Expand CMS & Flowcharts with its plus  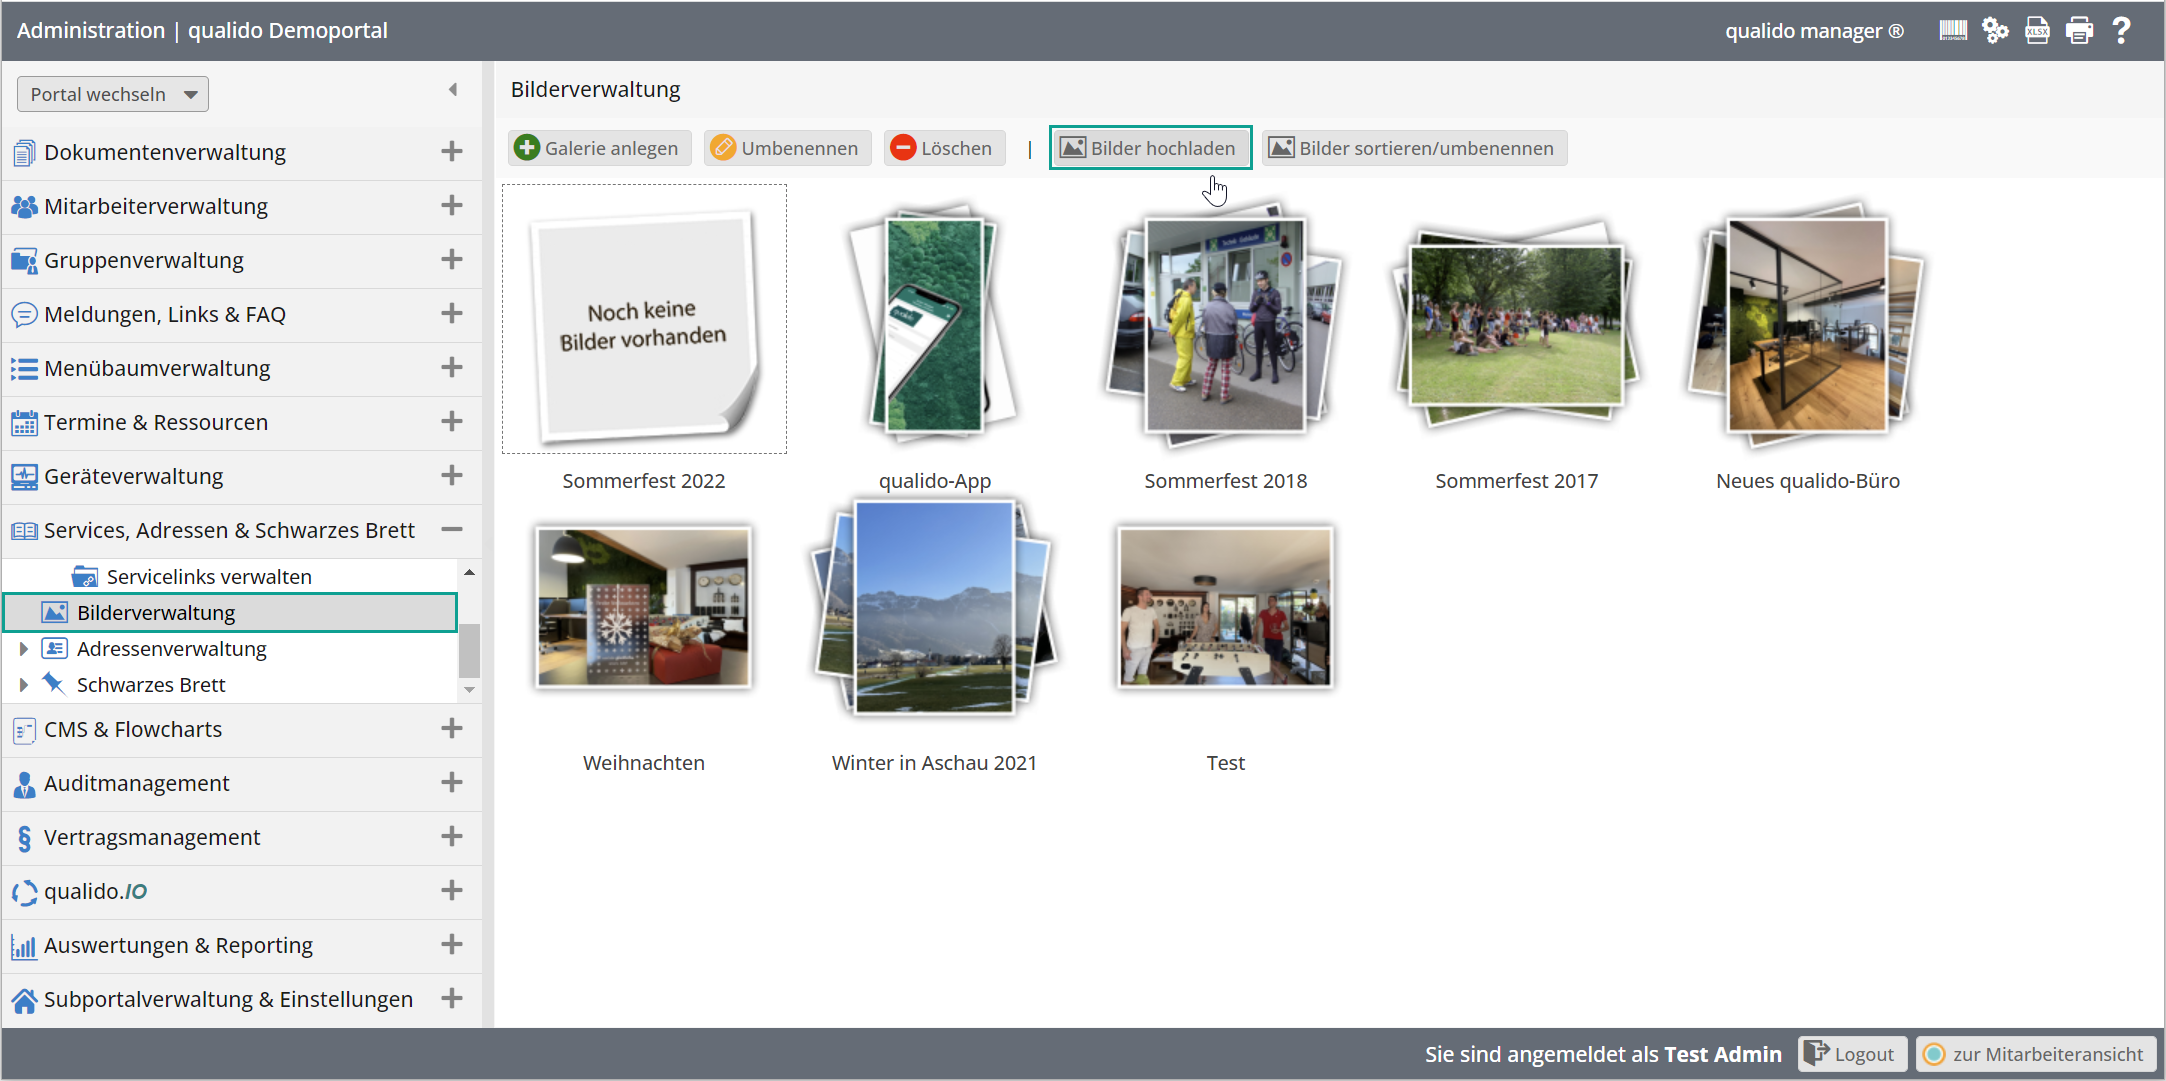[x=452, y=729]
